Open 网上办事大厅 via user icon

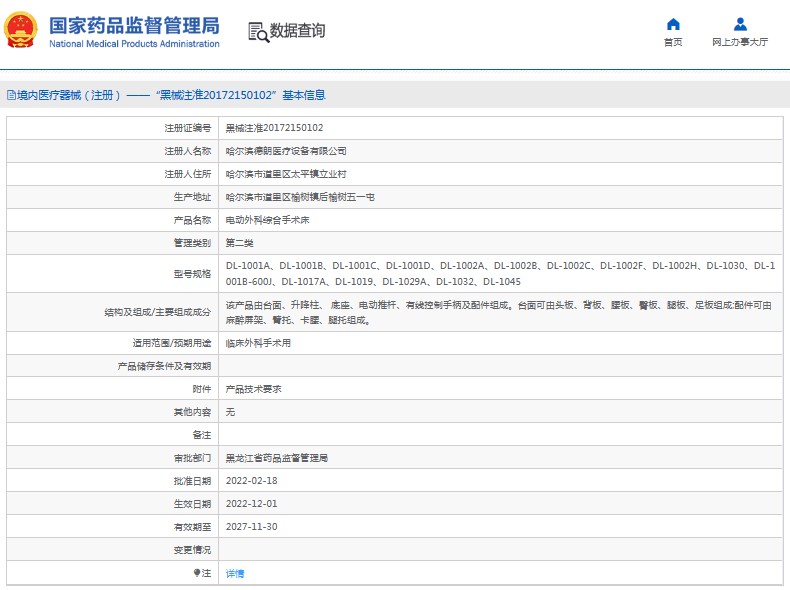point(740,24)
